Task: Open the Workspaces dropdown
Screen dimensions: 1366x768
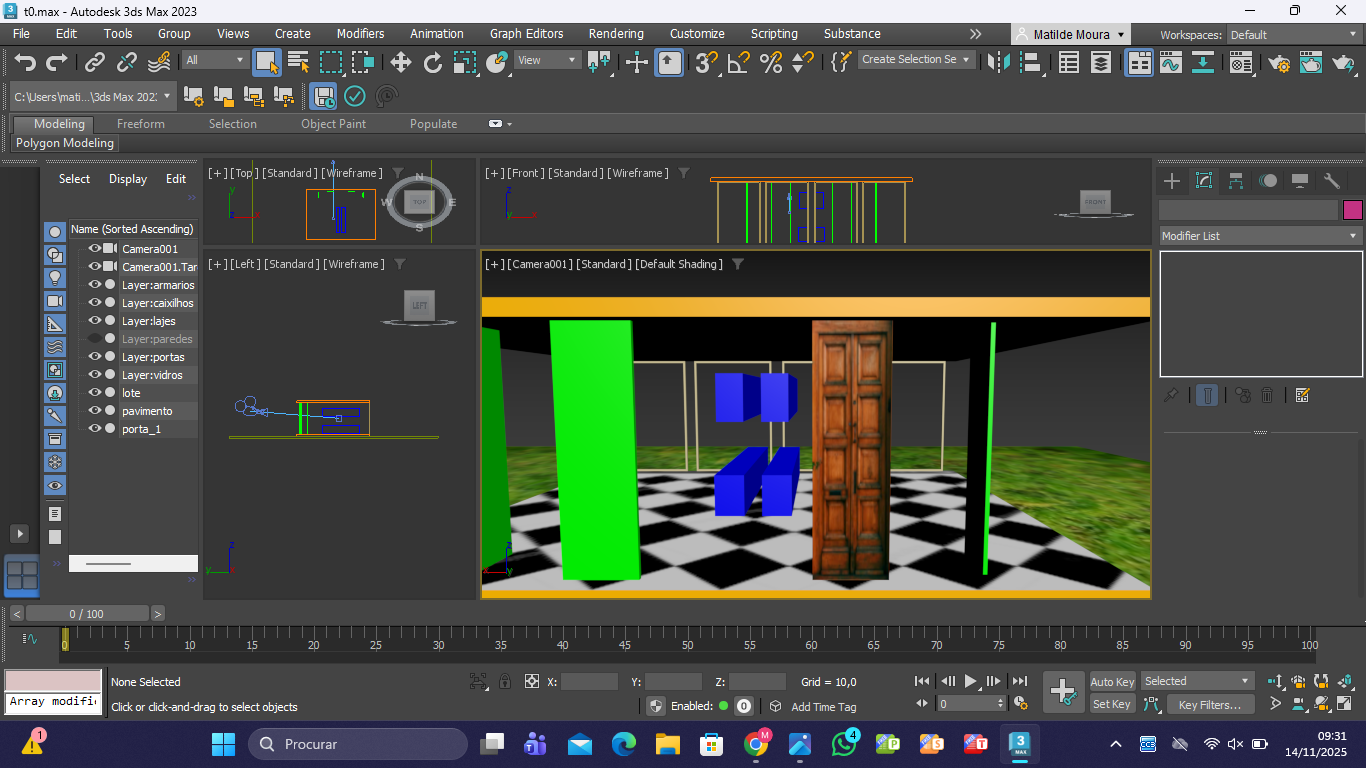Action: coord(1294,35)
